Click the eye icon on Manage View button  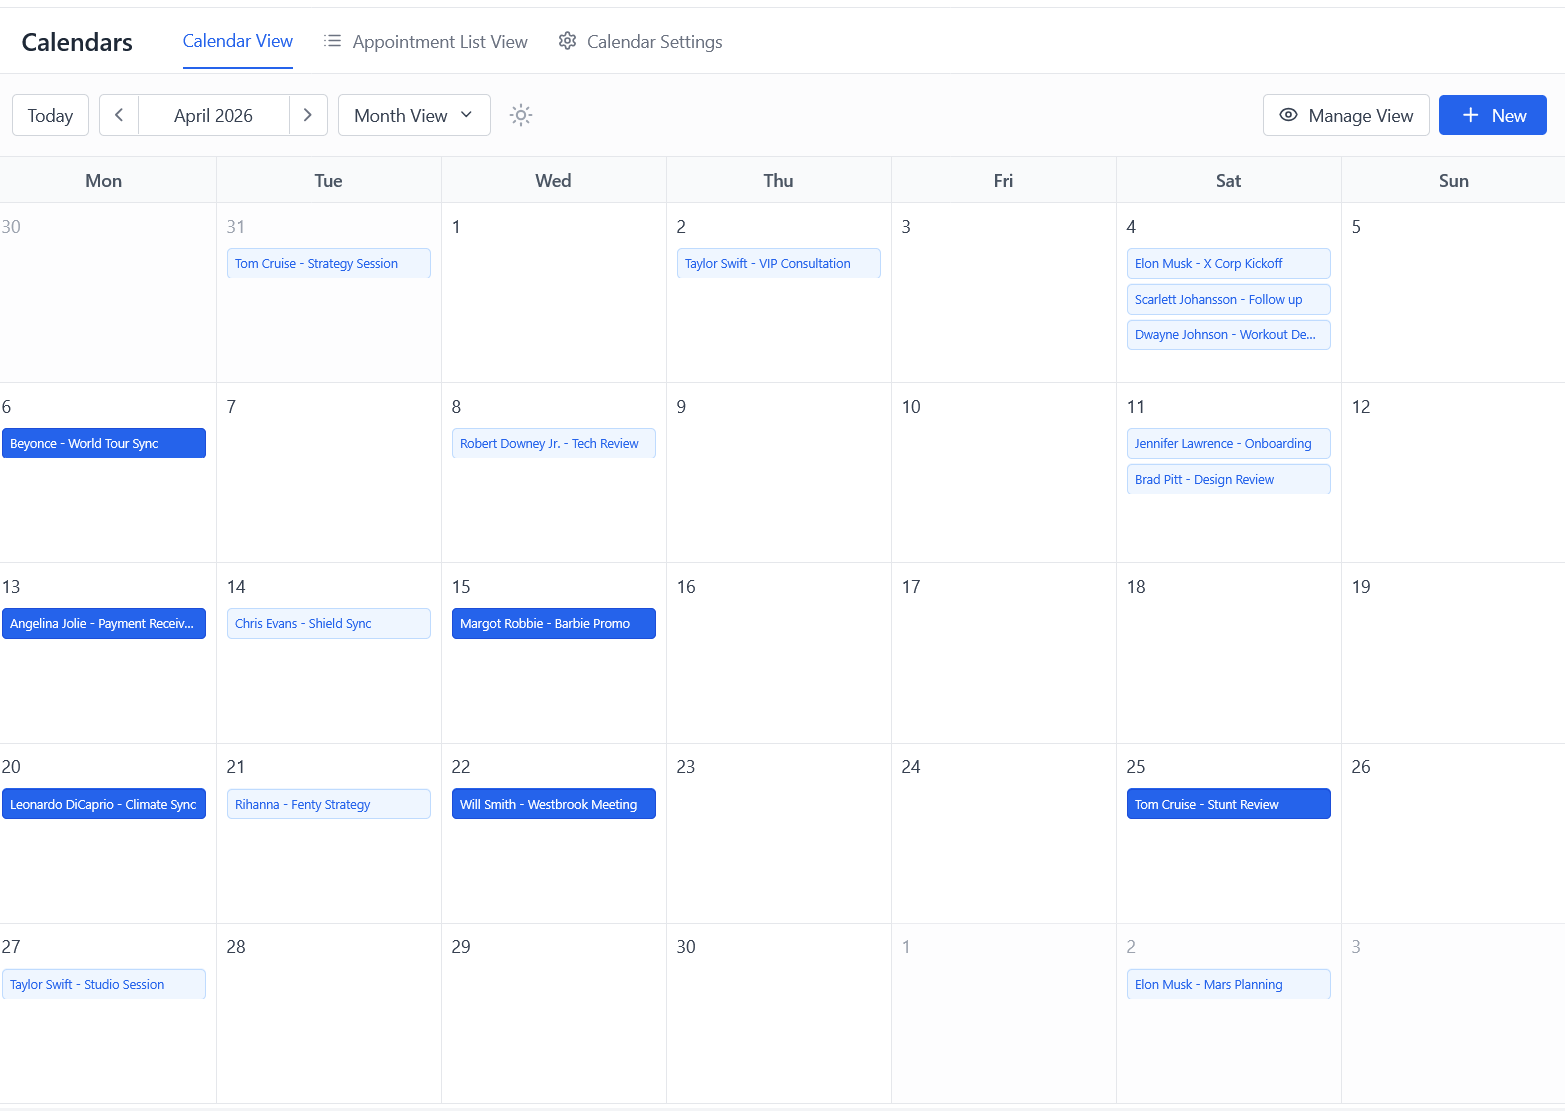[x=1289, y=115]
